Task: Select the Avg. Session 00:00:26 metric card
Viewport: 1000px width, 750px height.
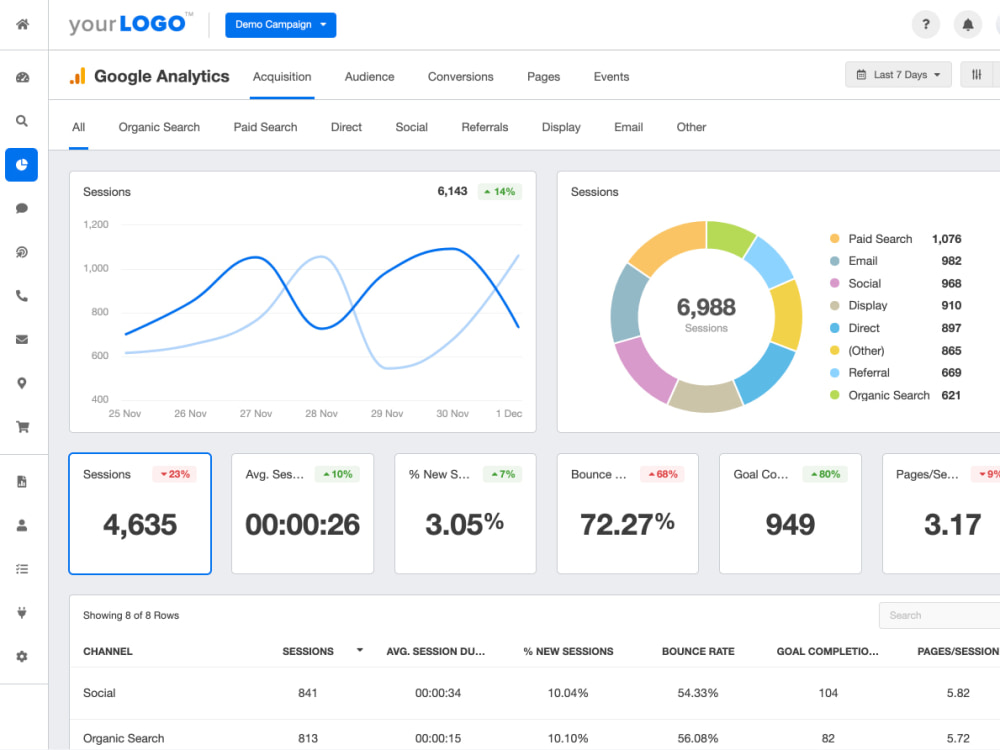Action: click(302, 513)
